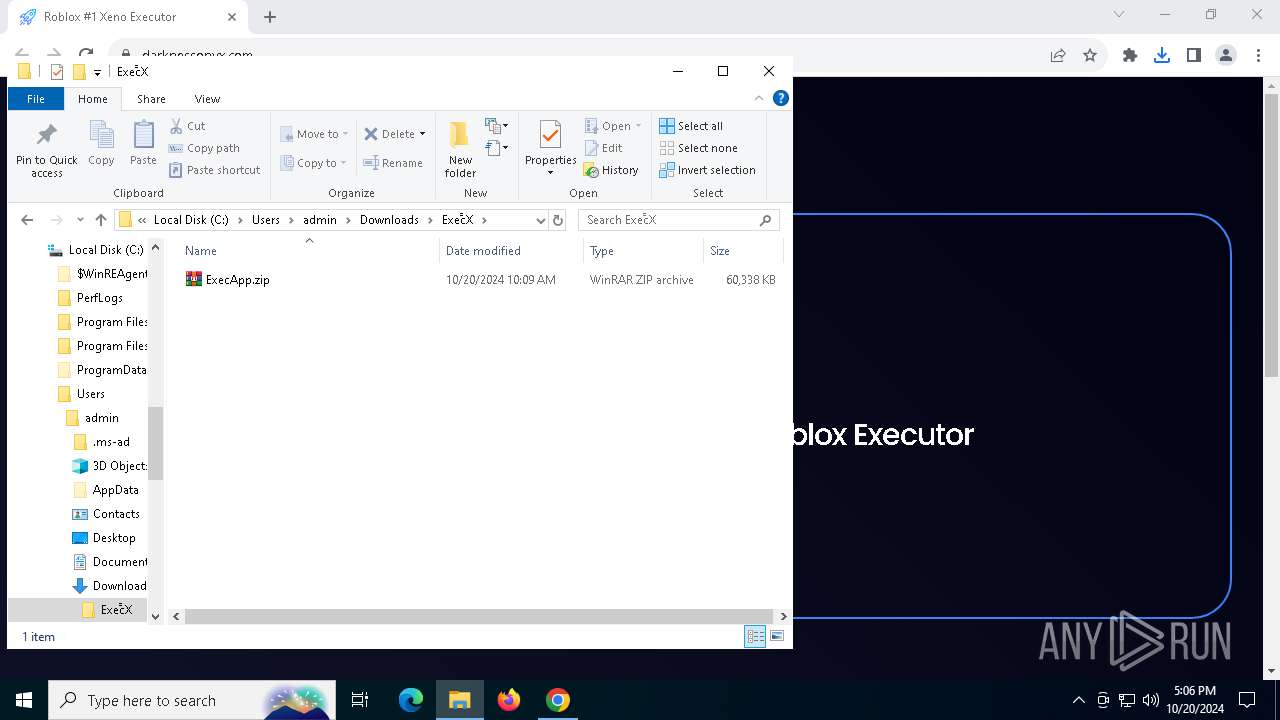This screenshot has height=720, width=1280.
Task: Click the Copy ribbon icon
Action: 101,143
